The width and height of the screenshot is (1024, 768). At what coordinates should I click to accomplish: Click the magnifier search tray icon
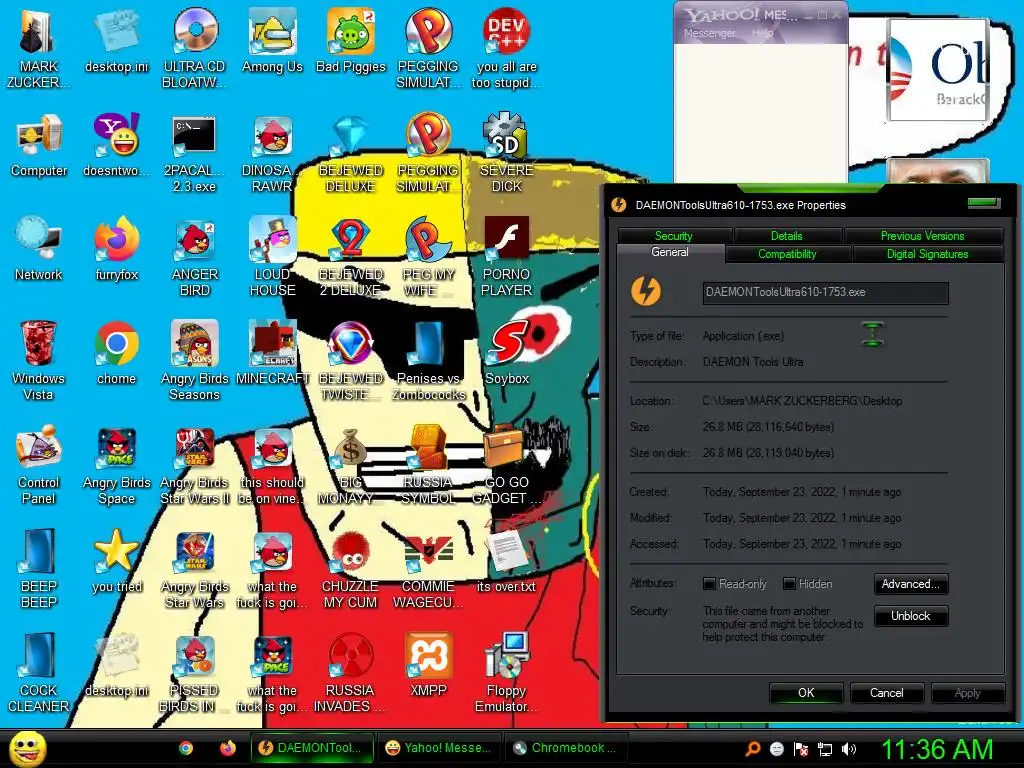(752, 749)
